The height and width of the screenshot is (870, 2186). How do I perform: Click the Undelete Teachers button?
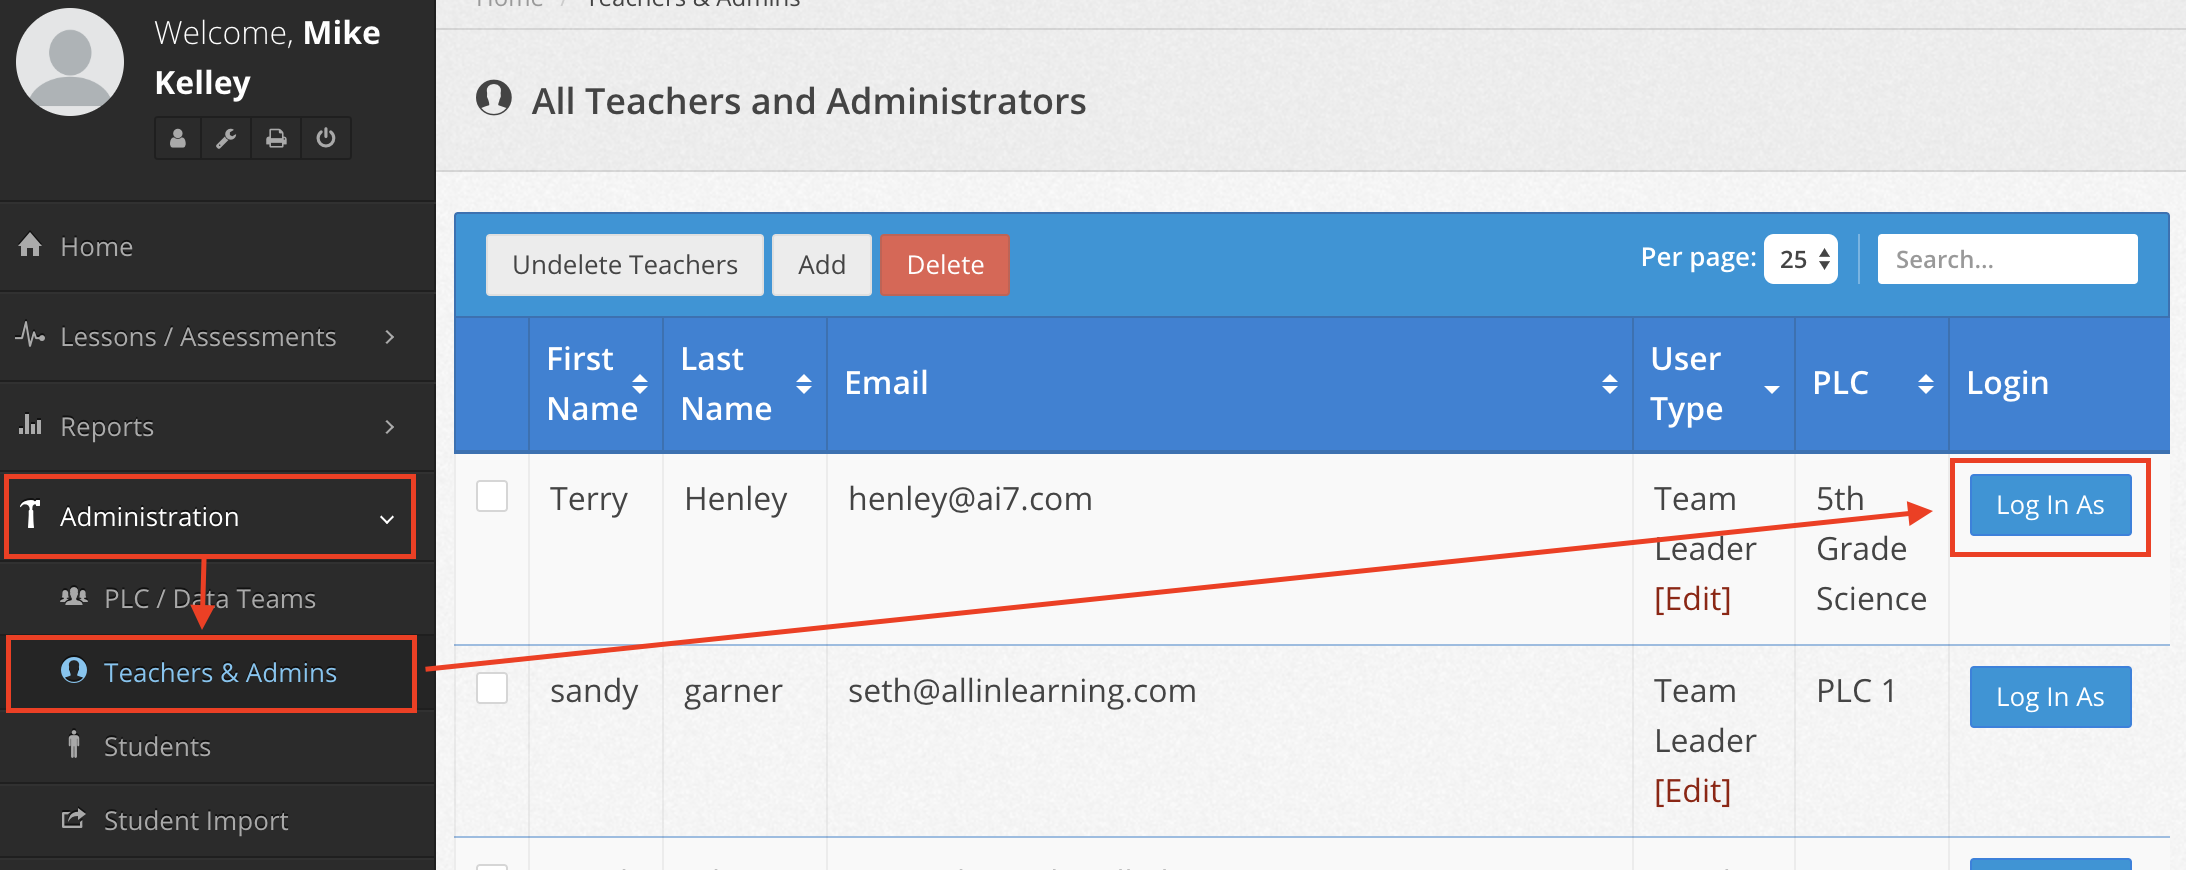(x=625, y=265)
